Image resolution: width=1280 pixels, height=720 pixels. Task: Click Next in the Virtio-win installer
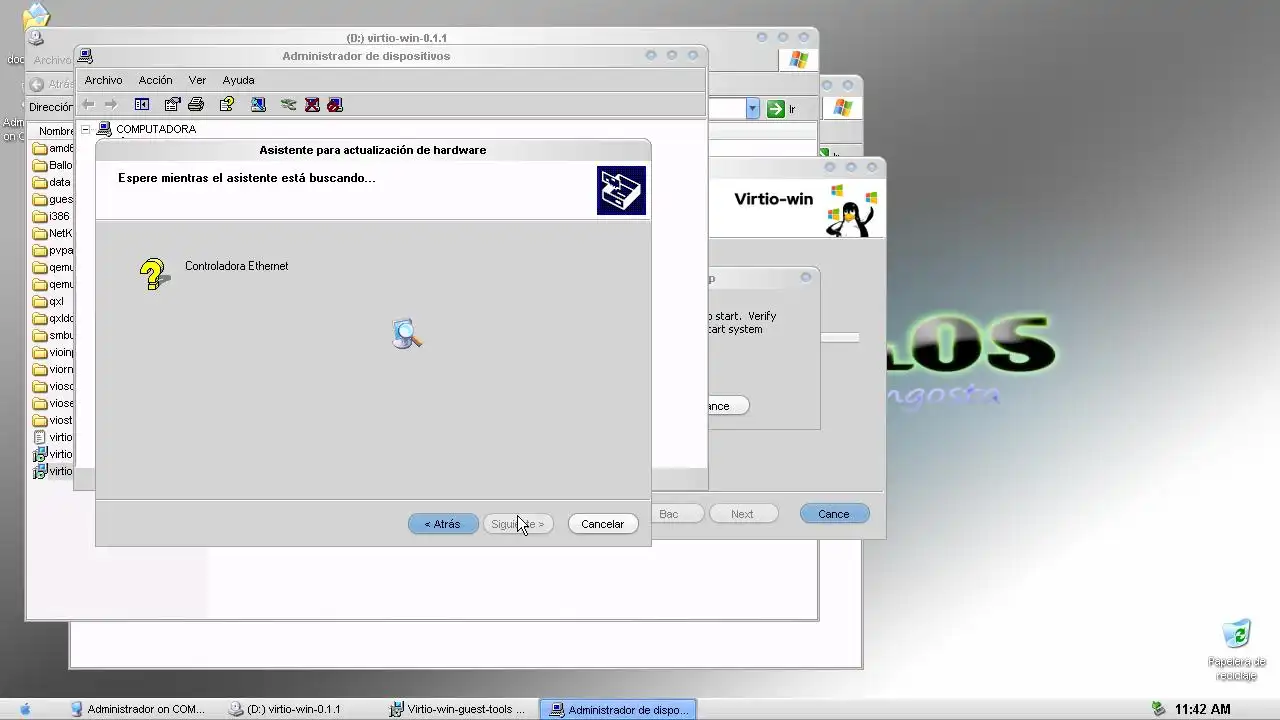(742, 514)
